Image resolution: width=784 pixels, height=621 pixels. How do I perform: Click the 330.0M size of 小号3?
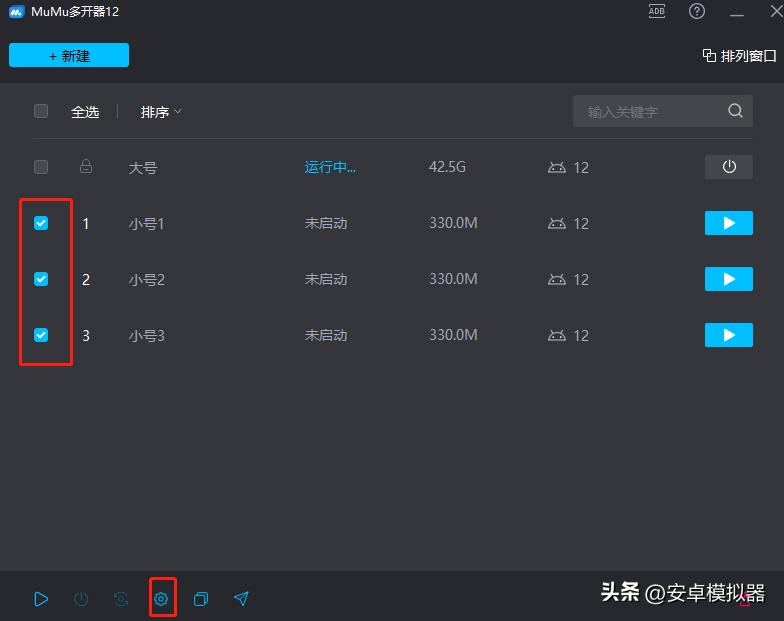pyautogui.click(x=454, y=334)
